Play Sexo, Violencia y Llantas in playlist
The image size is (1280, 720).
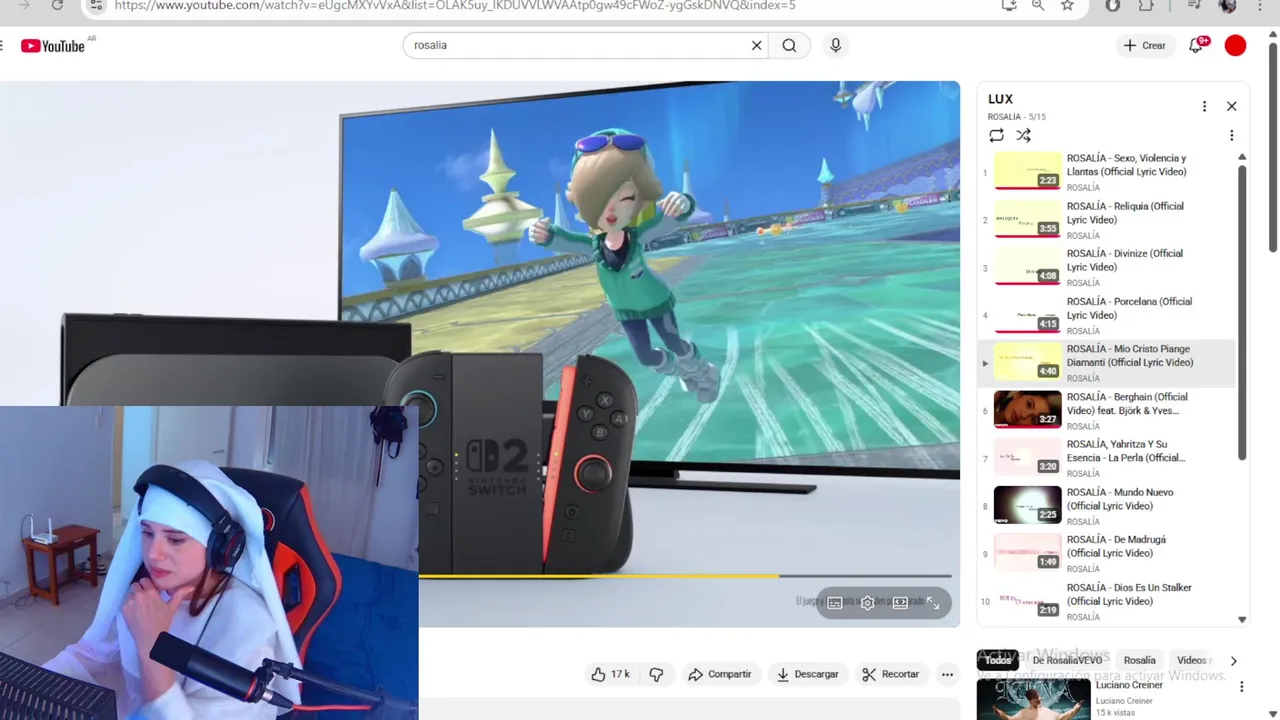1106,171
